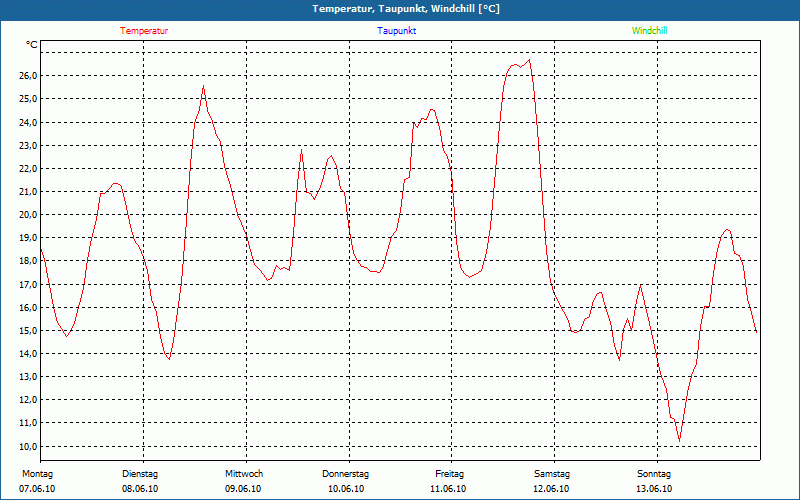
Task: Click the Sonntag day label
Action: pyautogui.click(x=654, y=474)
